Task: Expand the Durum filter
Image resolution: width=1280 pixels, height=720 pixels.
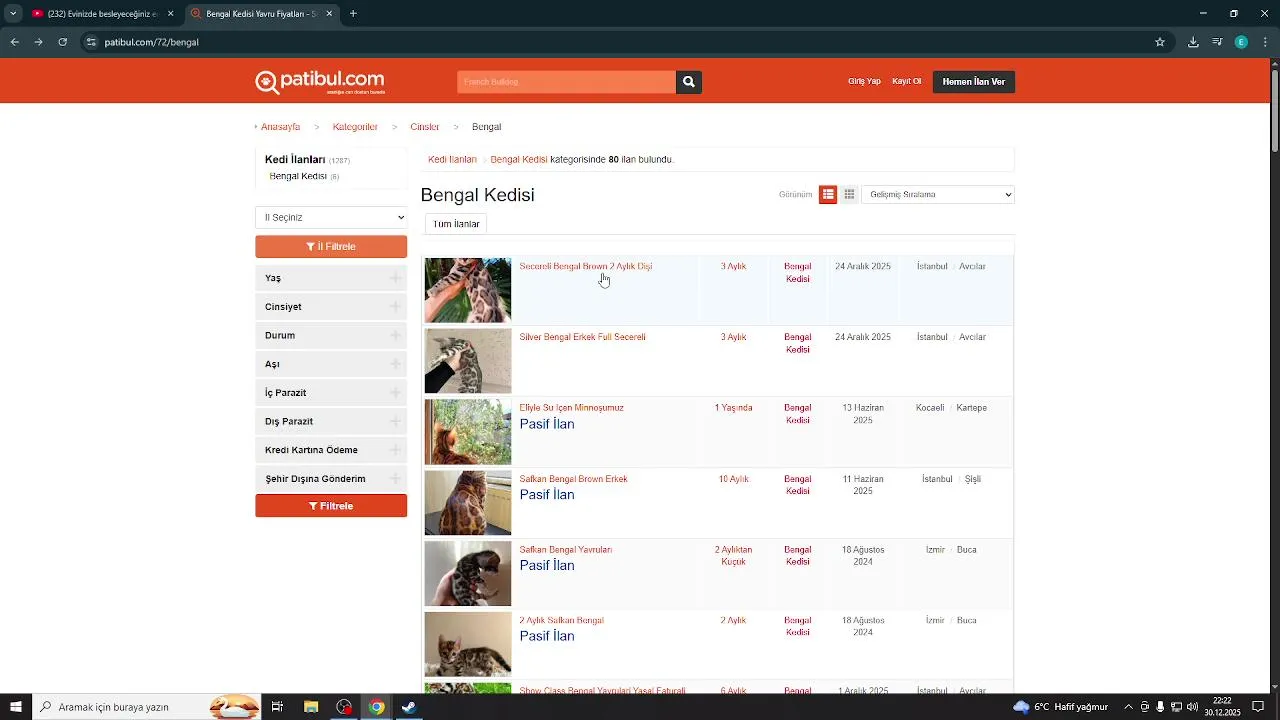Action: point(331,335)
